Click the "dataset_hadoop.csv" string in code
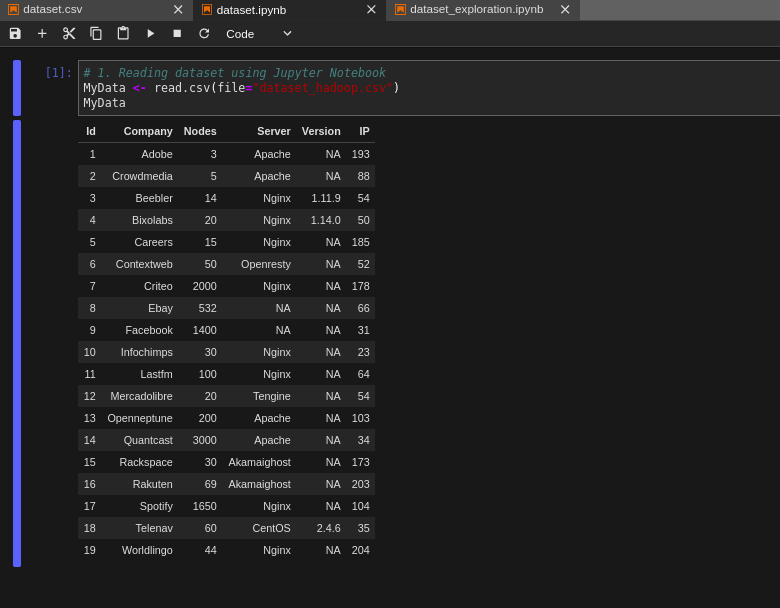The height and width of the screenshot is (608, 780). pos(323,88)
